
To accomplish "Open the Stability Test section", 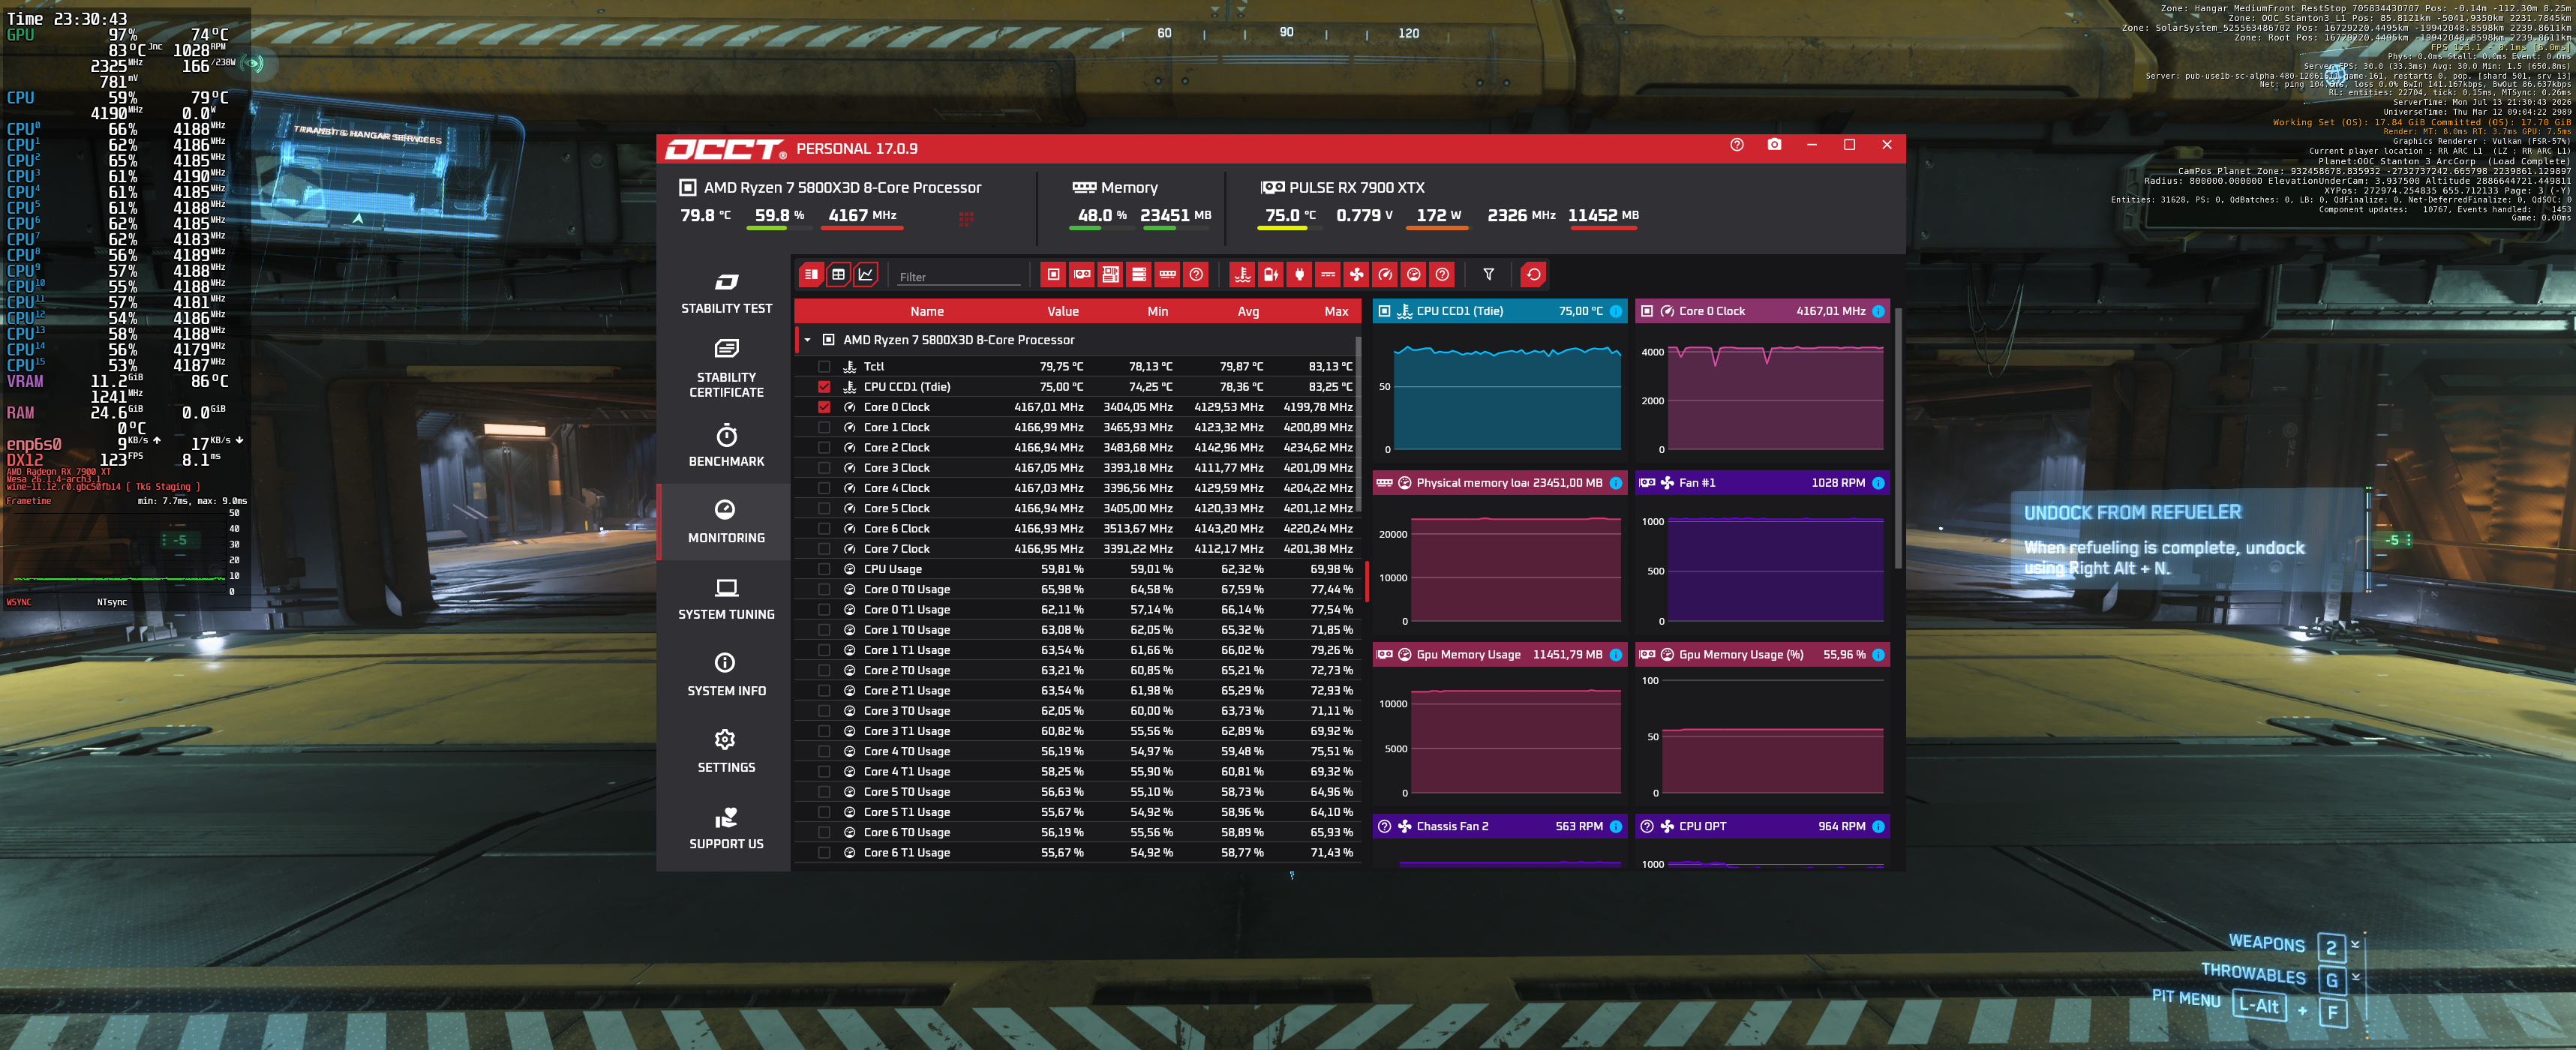I will coord(726,293).
